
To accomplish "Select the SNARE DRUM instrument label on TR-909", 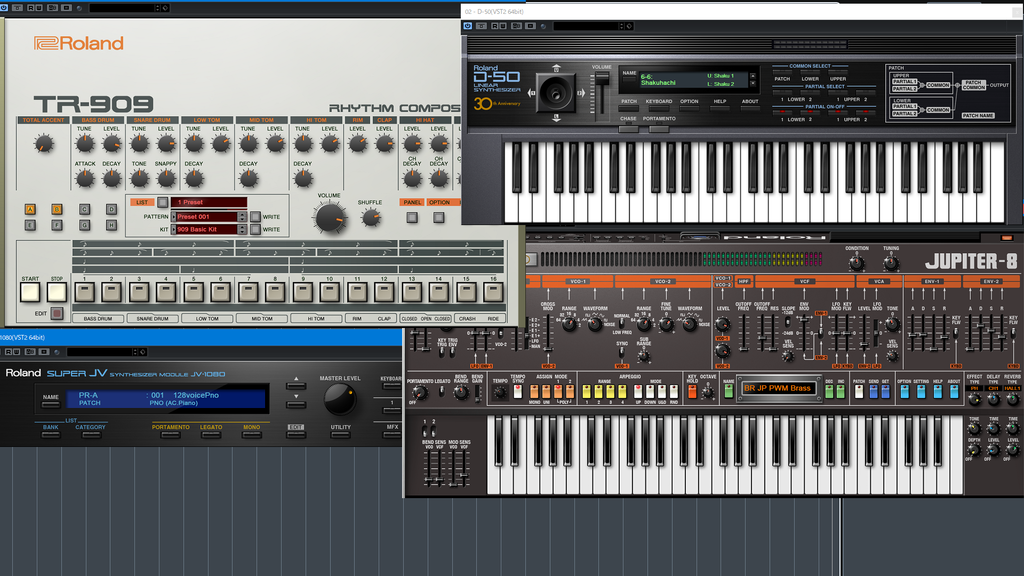I will [x=152, y=319].
